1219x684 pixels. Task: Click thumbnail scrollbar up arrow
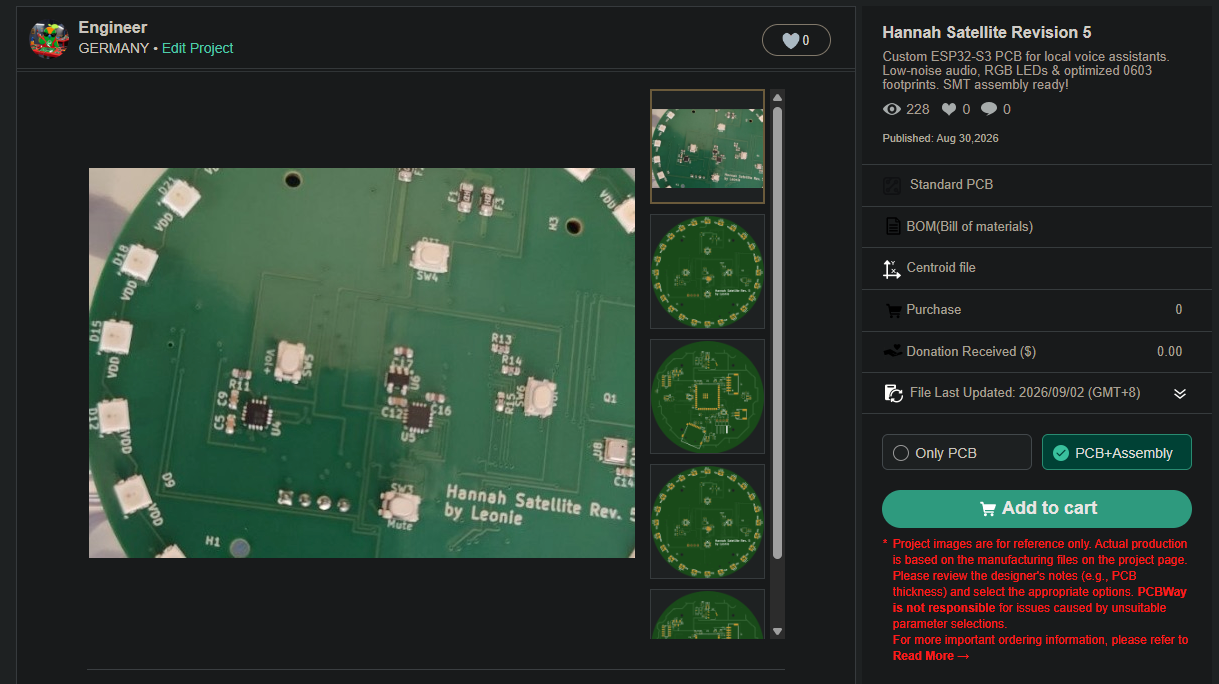click(777, 98)
